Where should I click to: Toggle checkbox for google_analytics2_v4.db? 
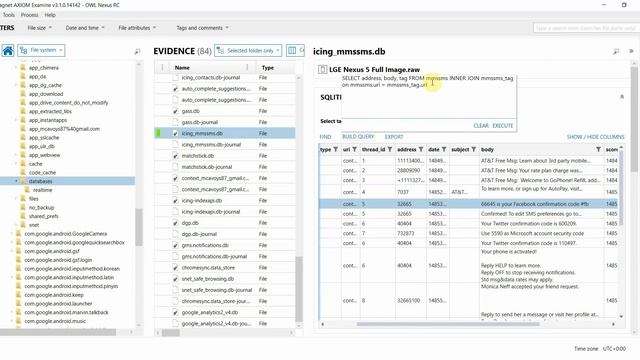pos(176,312)
